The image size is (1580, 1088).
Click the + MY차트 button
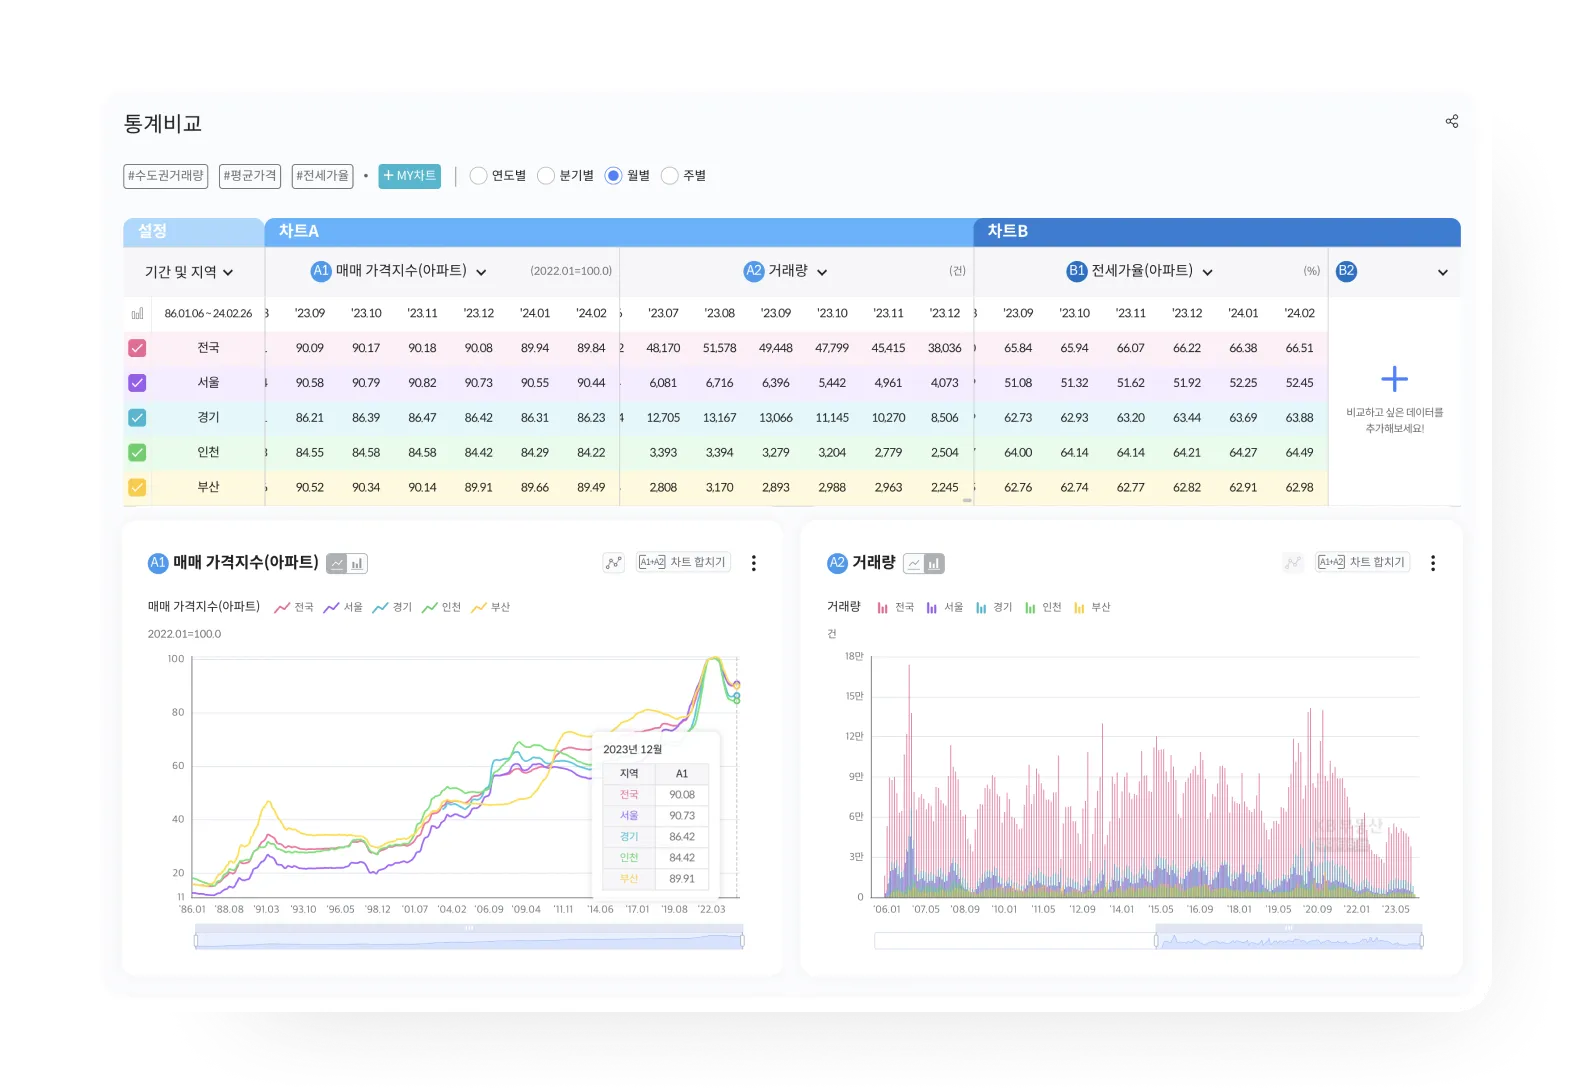tap(409, 176)
